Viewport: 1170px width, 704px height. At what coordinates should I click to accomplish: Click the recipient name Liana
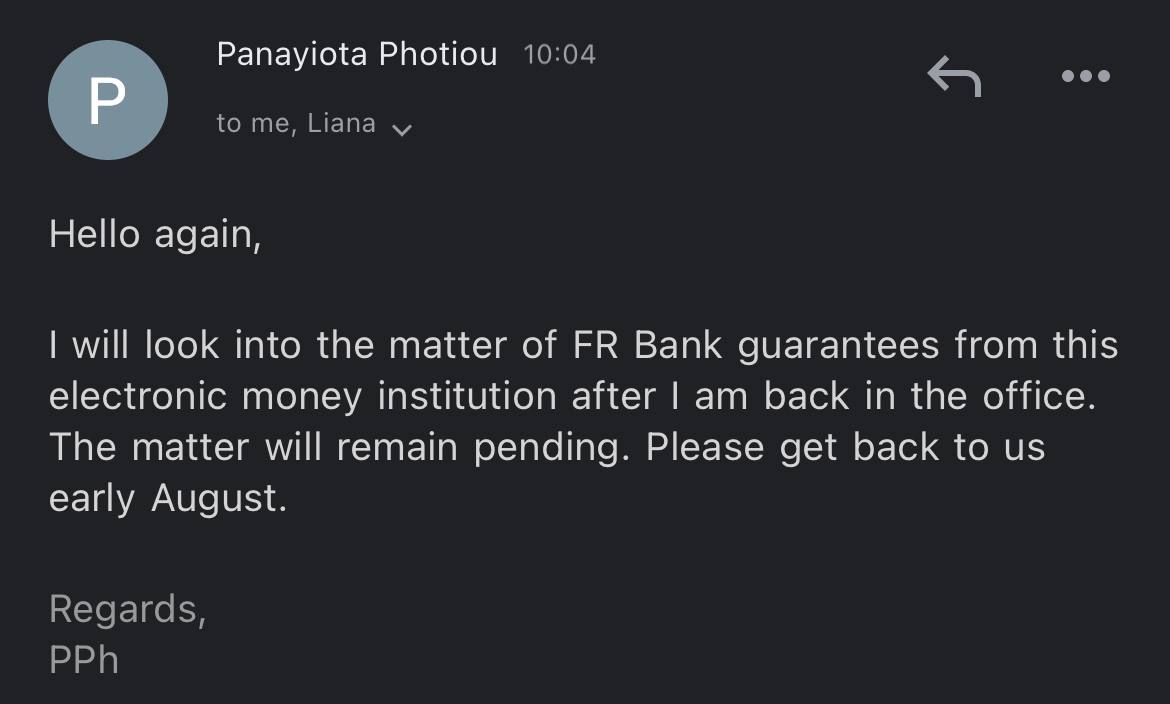pos(341,124)
